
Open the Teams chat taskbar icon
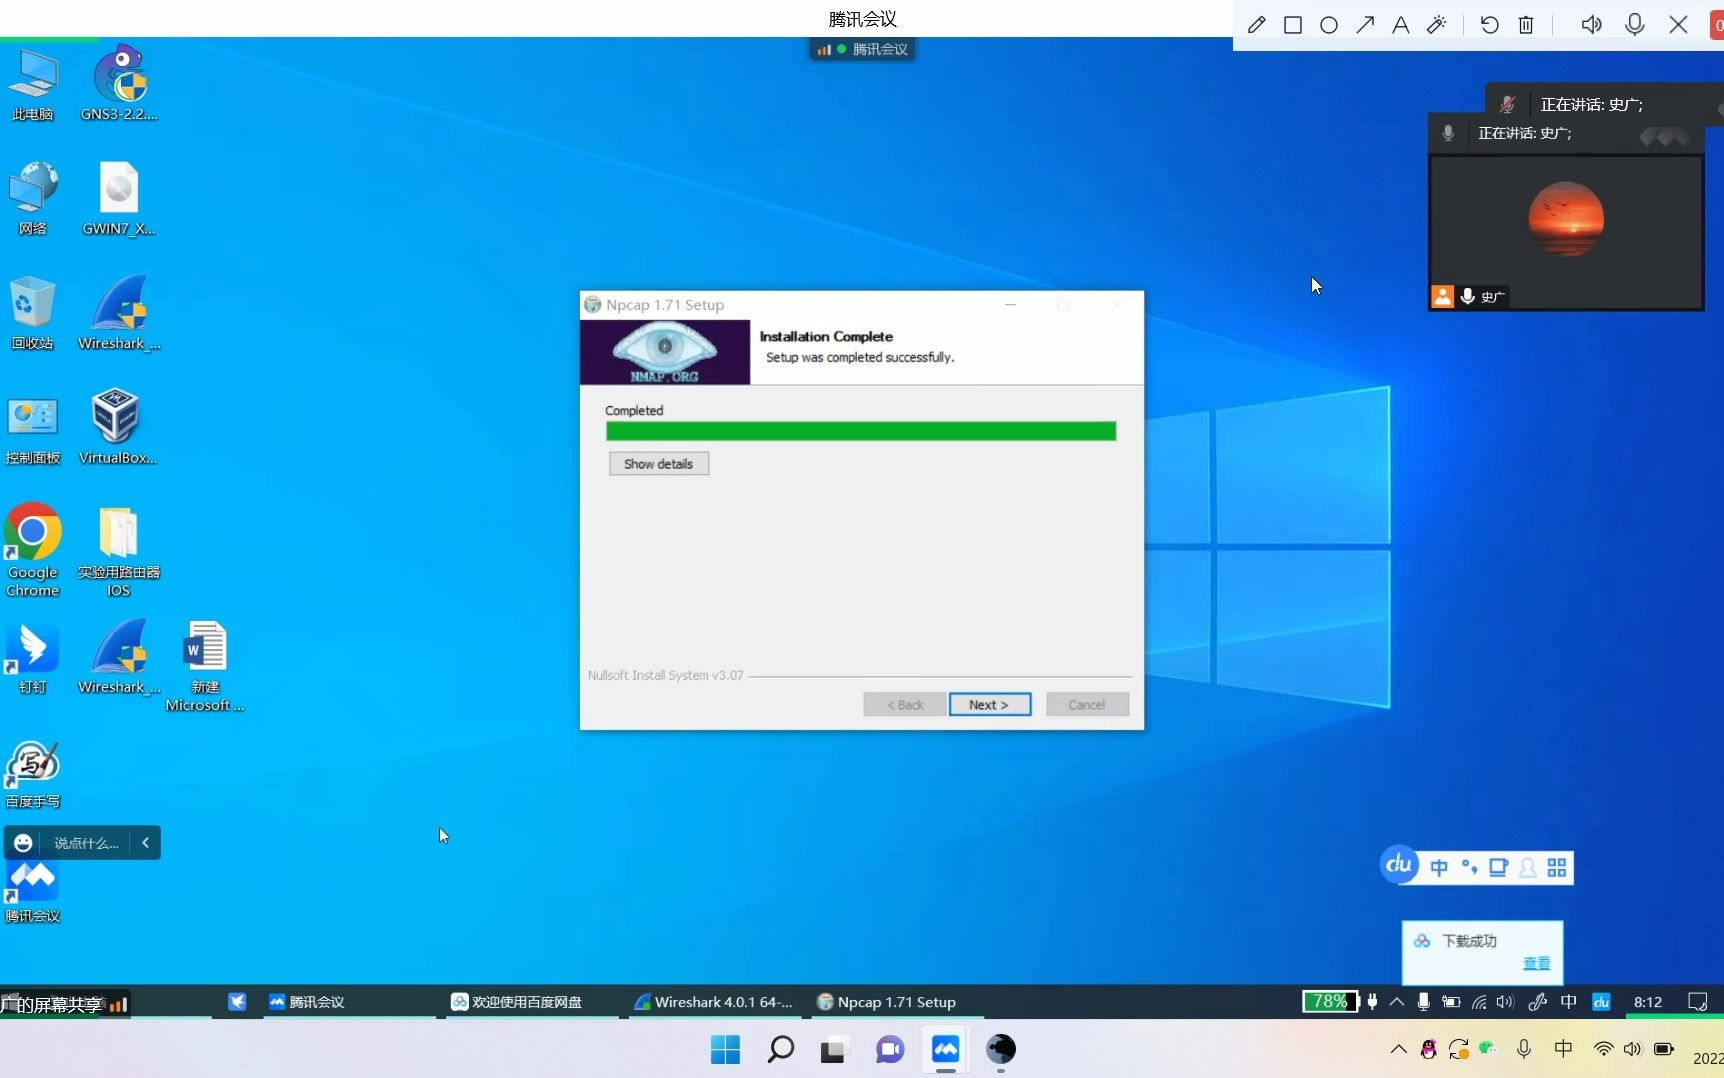(890, 1049)
